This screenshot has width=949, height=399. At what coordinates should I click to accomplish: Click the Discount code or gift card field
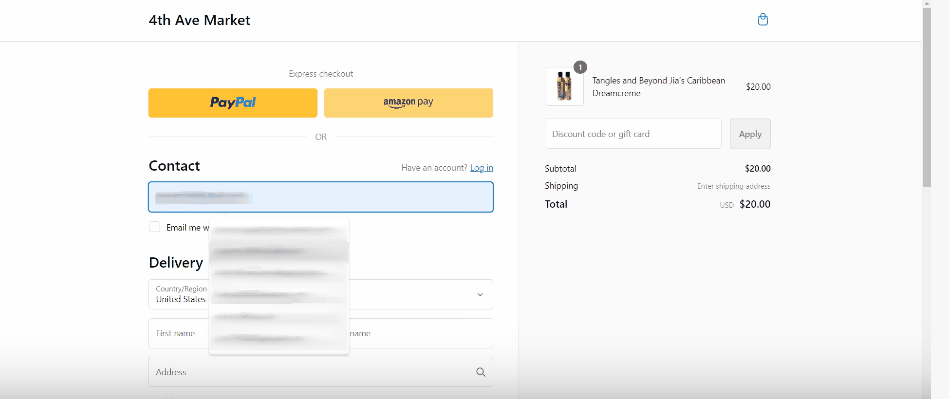(x=633, y=134)
